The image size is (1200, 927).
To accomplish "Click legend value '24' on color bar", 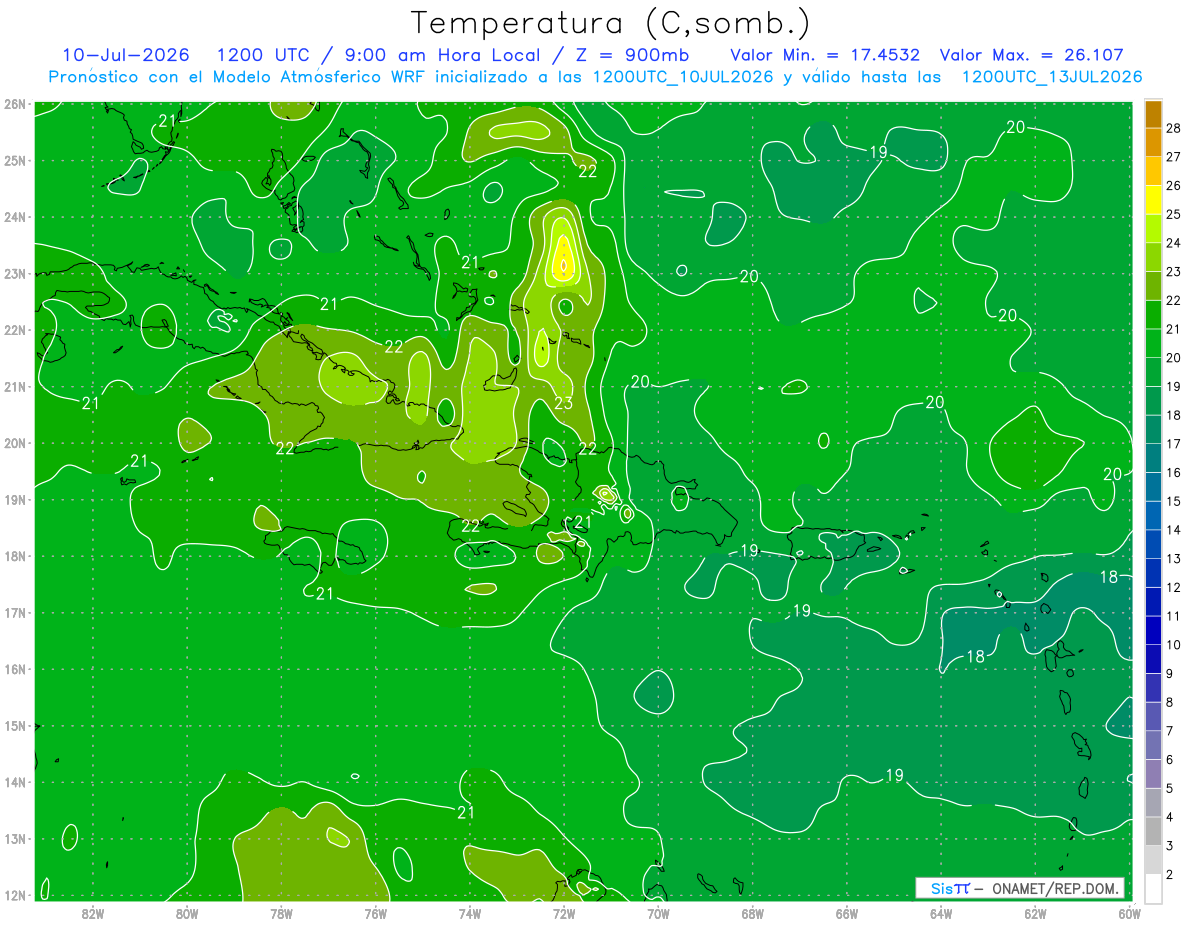I will 1173,243.
